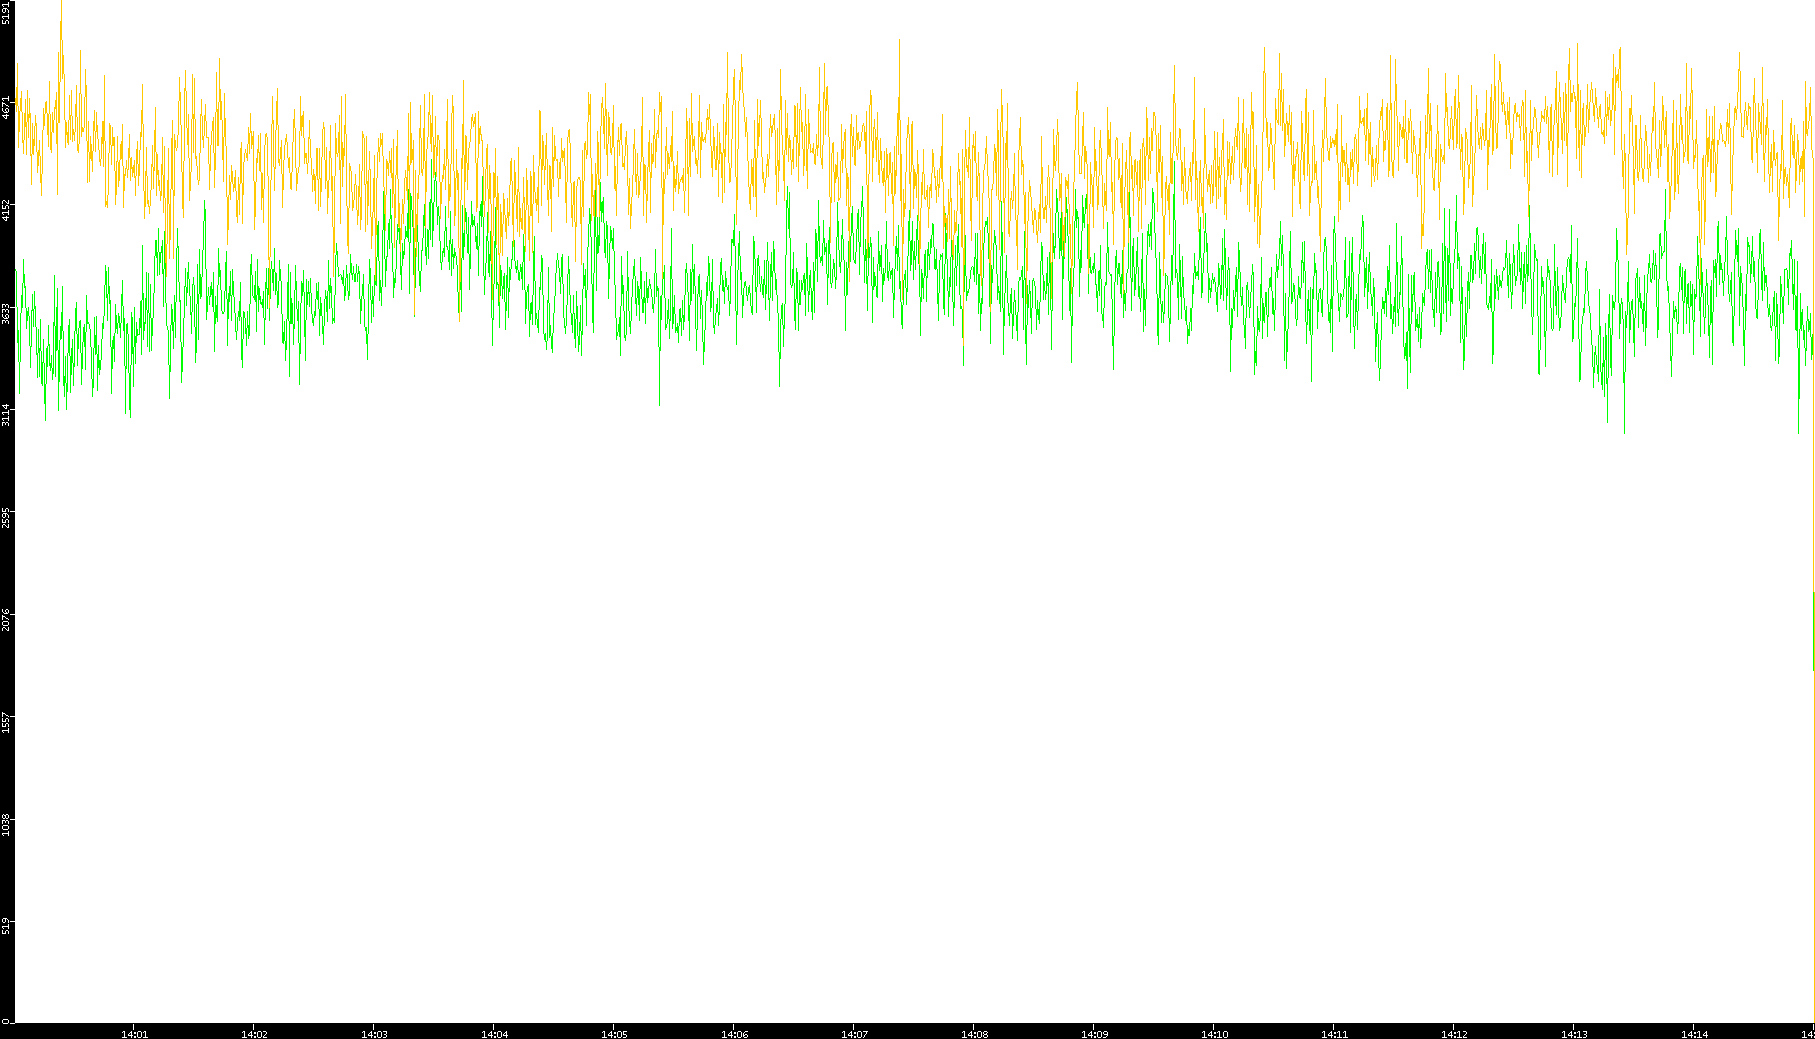The image size is (1815, 1039).
Task: Select the 4152 vertical axis label
Action: [7, 210]
